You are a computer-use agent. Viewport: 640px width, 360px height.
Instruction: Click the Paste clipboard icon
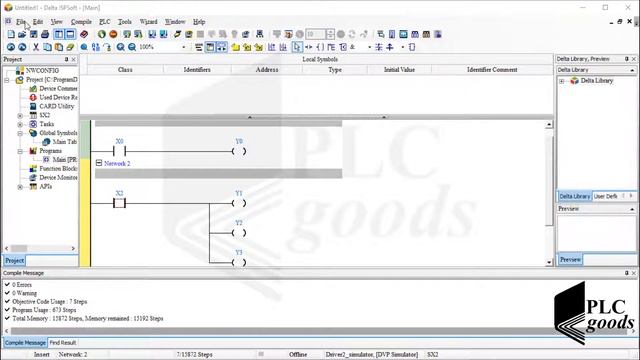[x=59, y=47]
